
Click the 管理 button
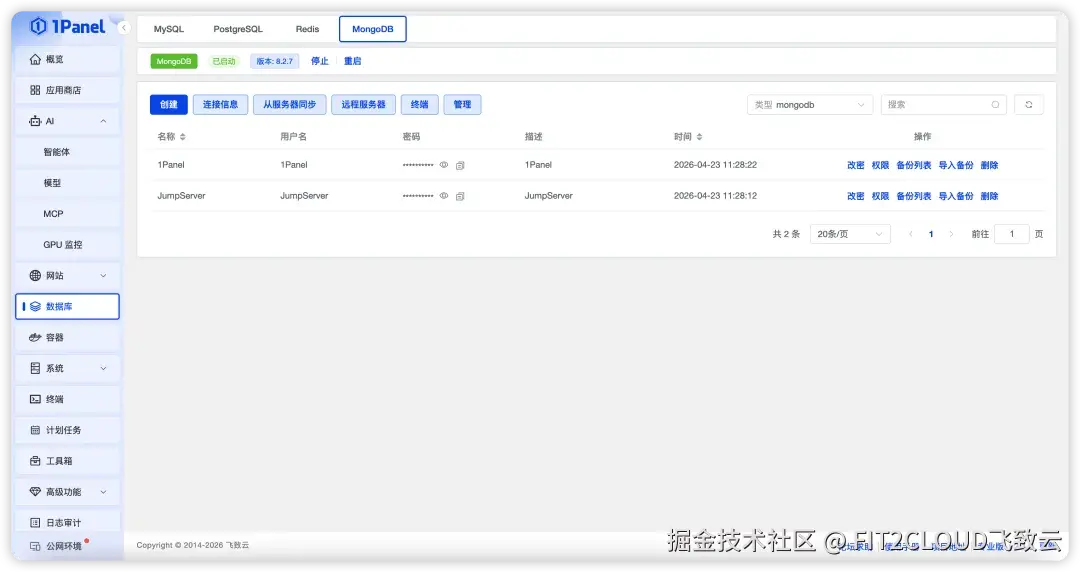point(462,105)
